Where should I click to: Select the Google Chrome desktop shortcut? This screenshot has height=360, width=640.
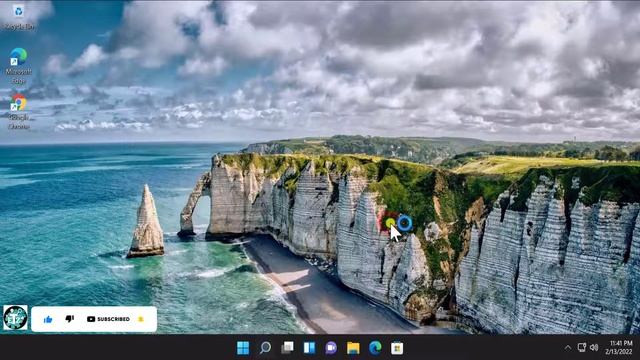coord(18,111)
